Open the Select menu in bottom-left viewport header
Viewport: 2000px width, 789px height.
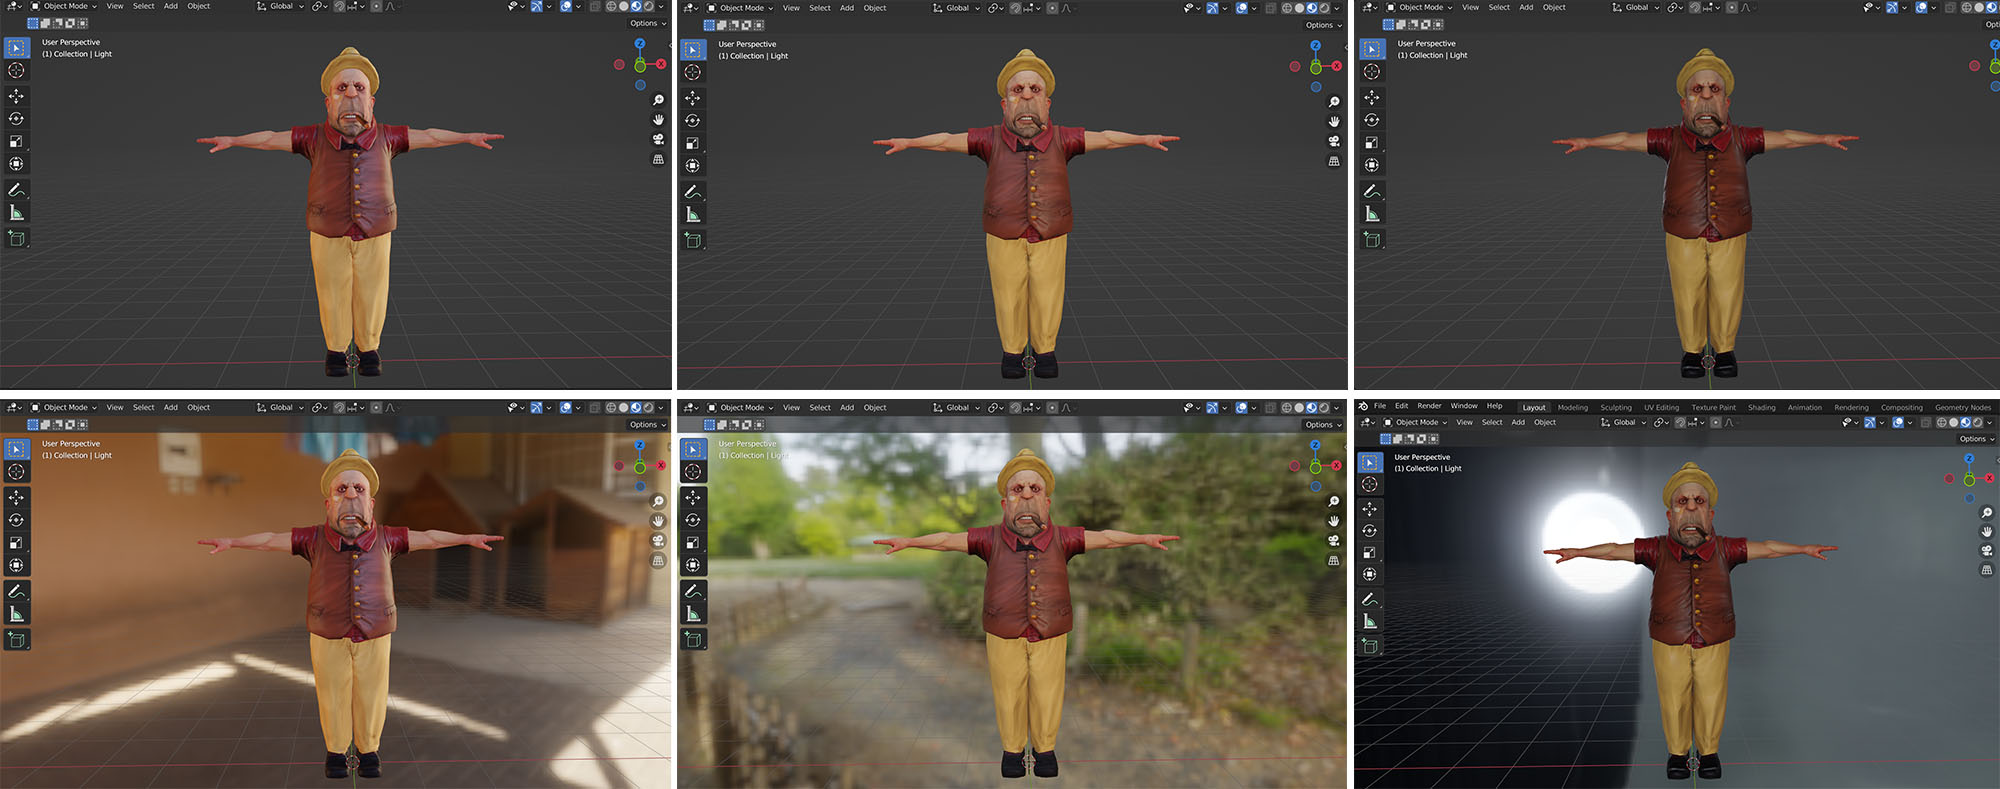144,408
